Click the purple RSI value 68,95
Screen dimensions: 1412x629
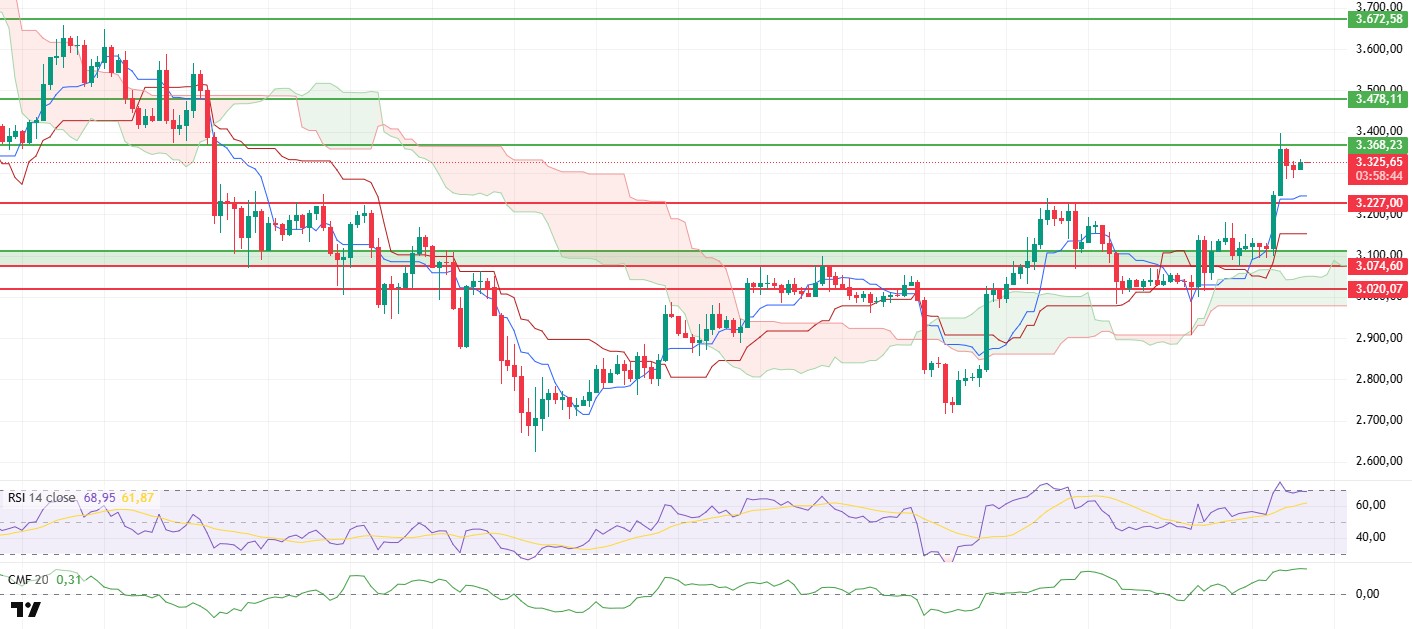pos(101,498)
